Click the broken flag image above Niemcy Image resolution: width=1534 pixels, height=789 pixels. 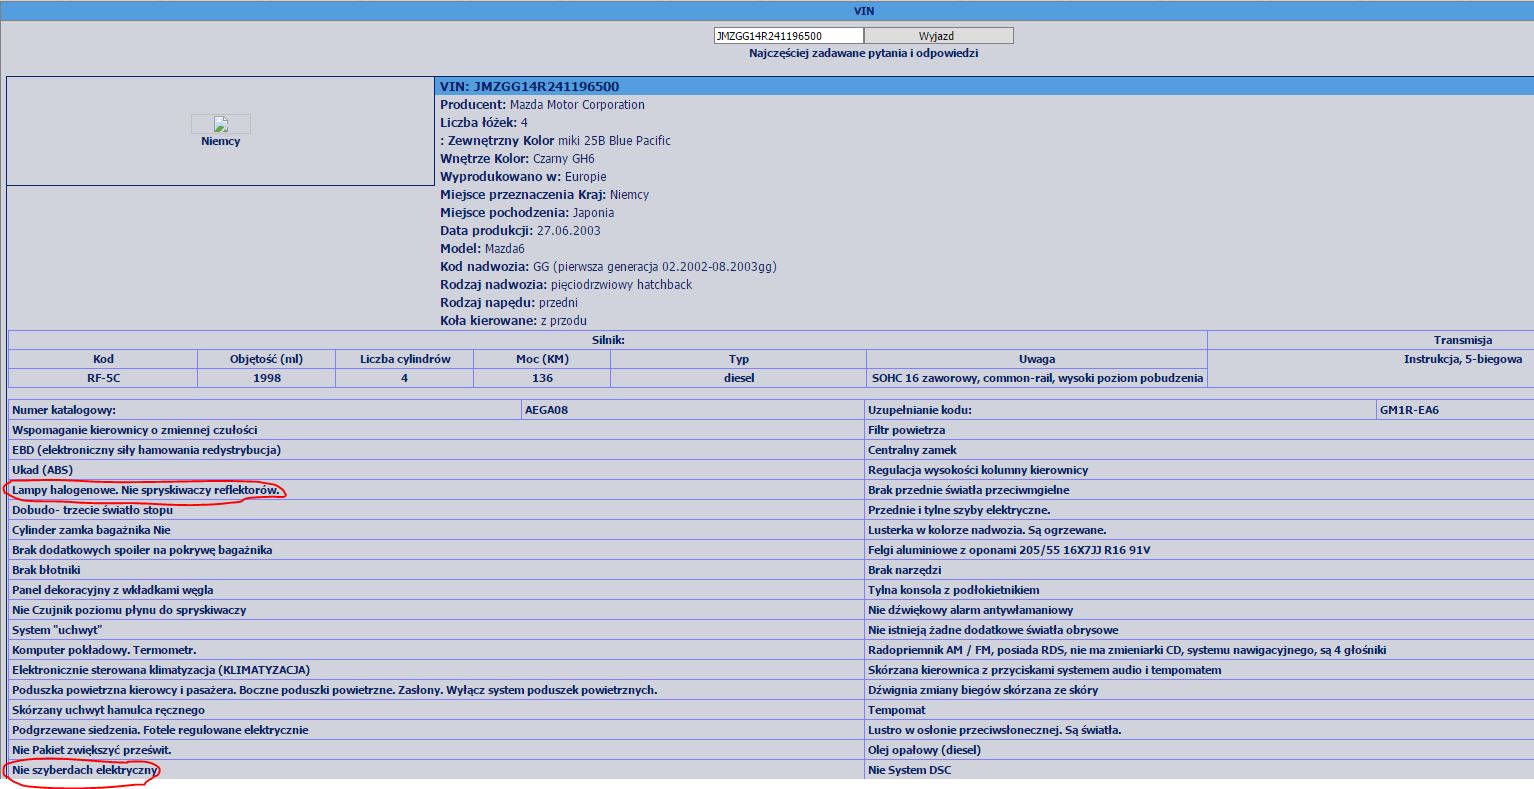click(x=220, y=124)
